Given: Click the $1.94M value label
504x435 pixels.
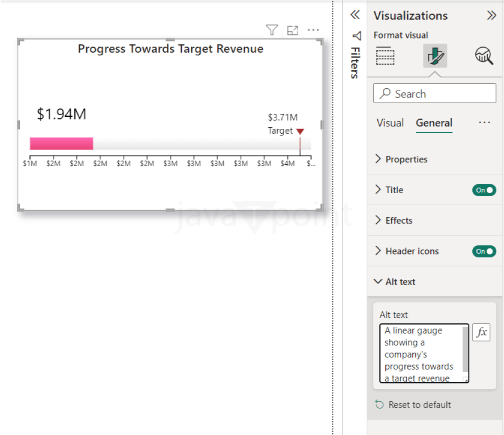Looking at the screenshot, I should (61, 114).
